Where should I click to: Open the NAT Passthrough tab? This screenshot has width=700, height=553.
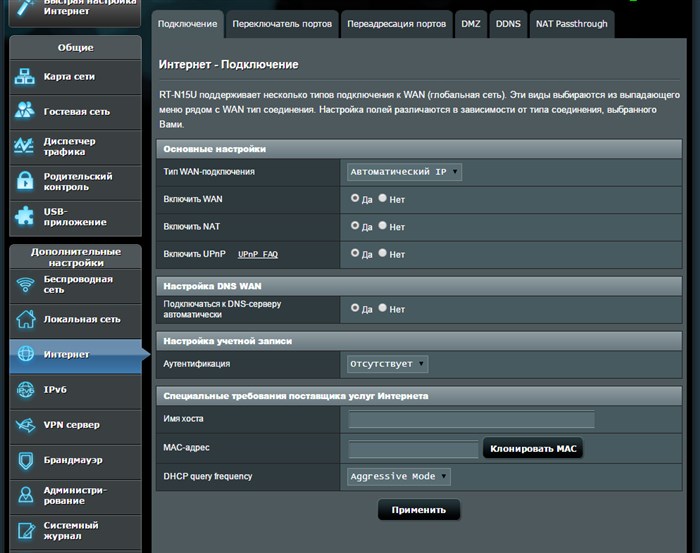(x=572, y=24)
